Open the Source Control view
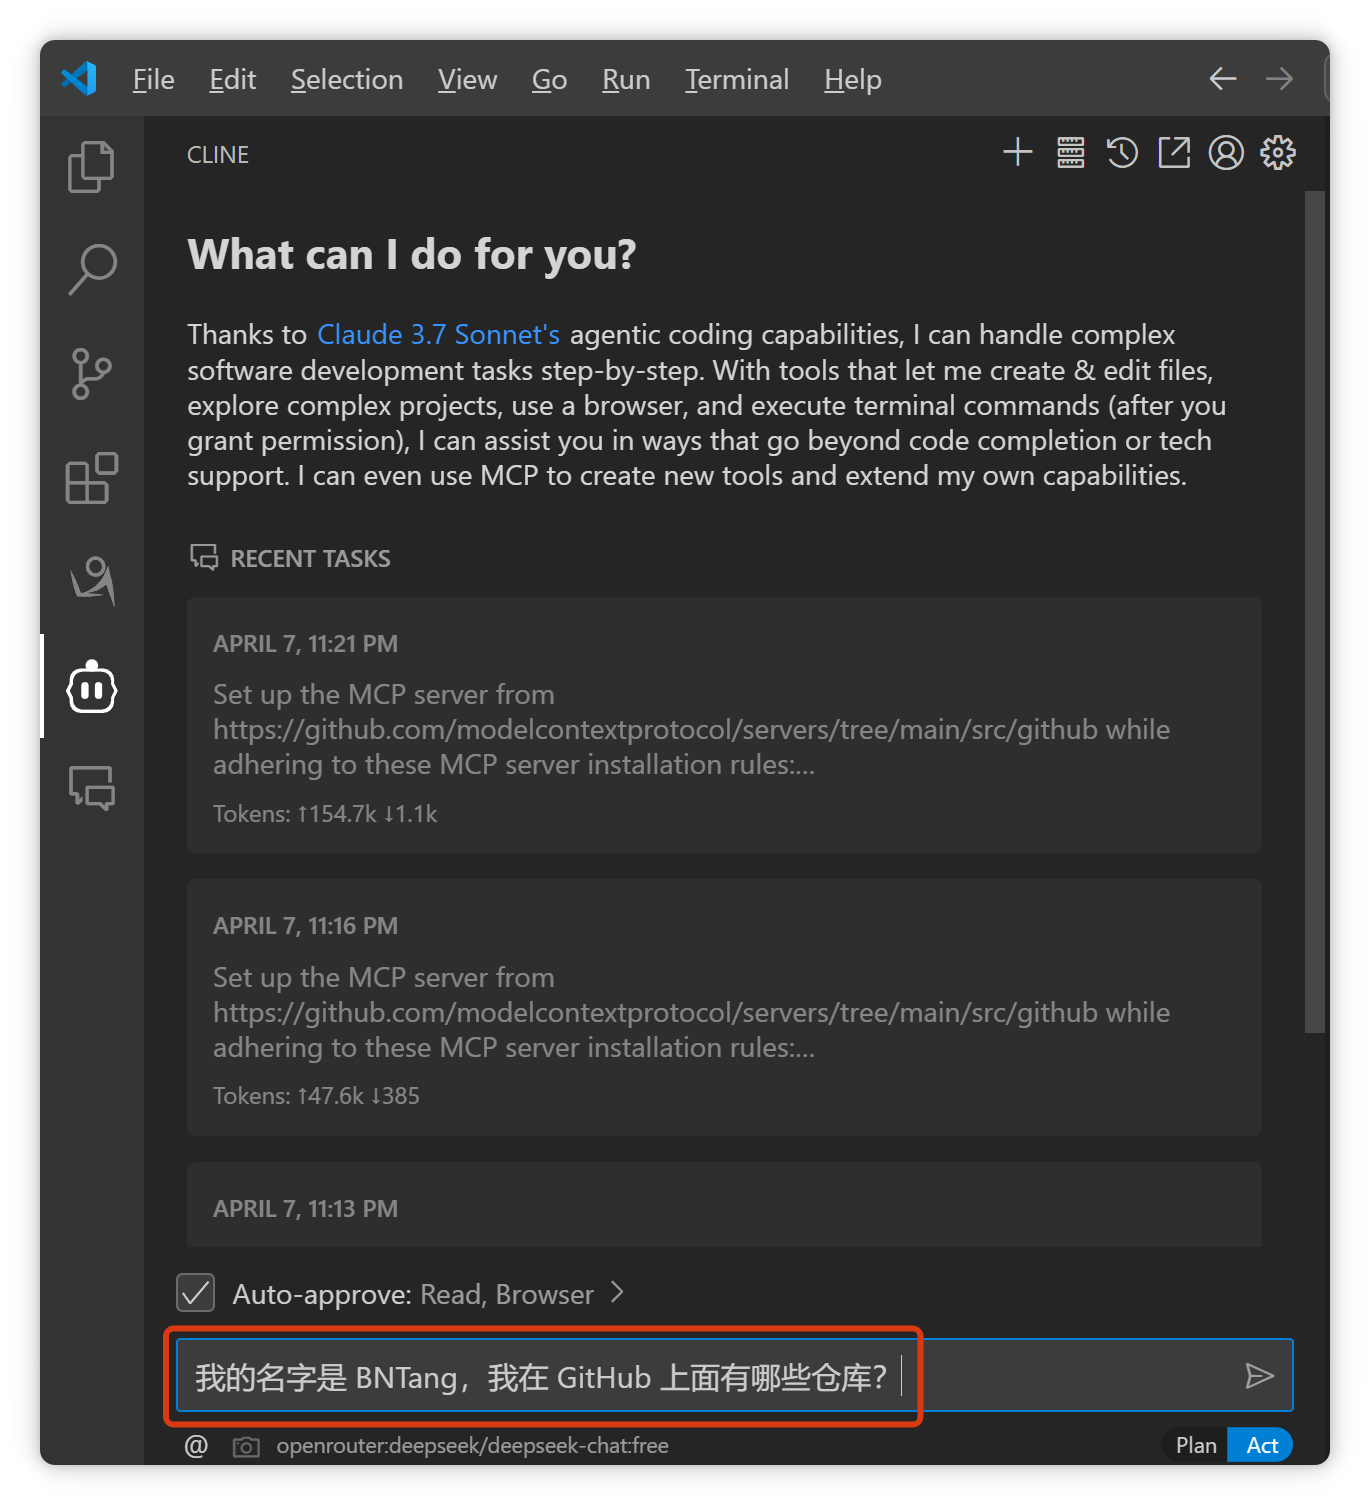Image resolution: width=1370 pixels, height=1505 pixels. click(91, 374)
